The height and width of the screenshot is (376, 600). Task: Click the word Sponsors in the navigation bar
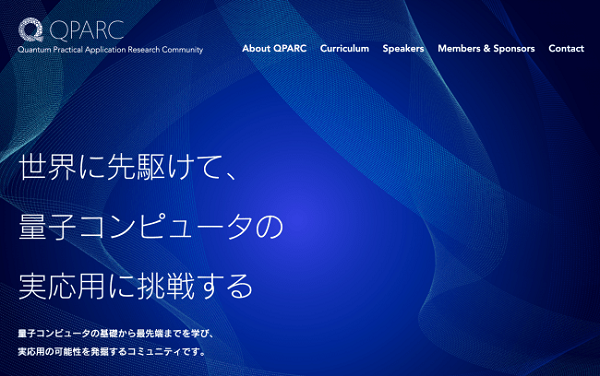coord(514,49)
